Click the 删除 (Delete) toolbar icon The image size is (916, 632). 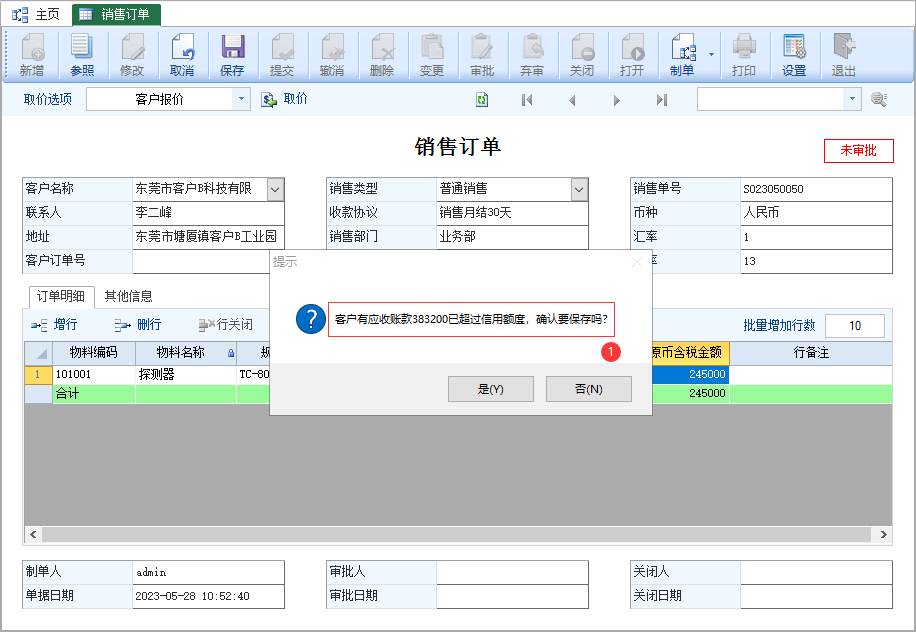(x=382, y=55)
